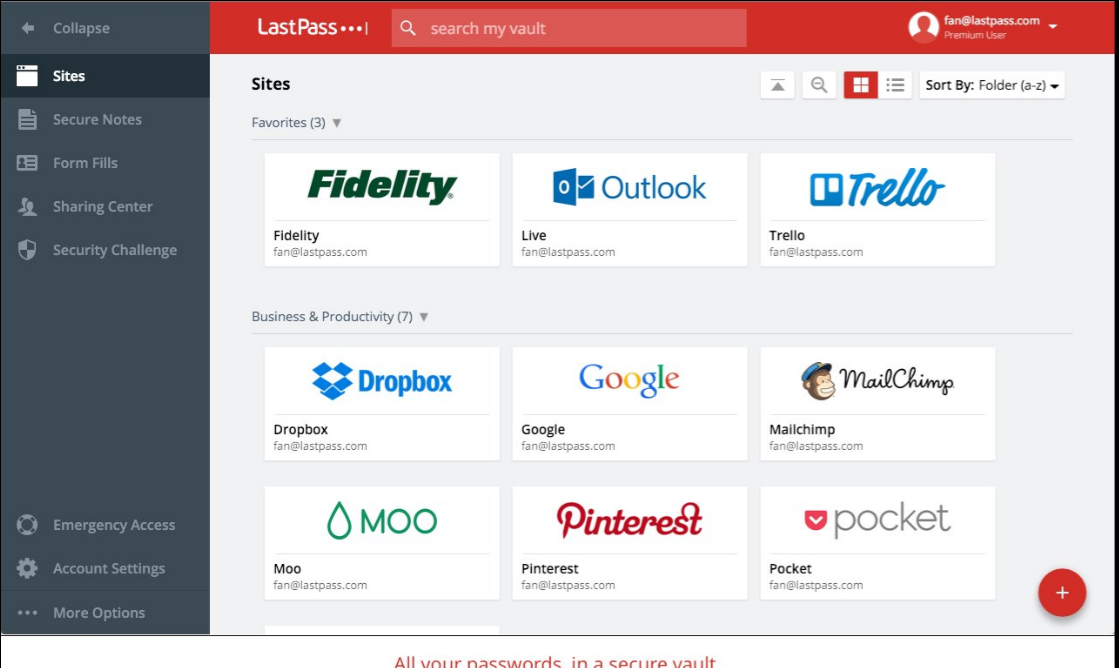1119x668 pixels.
Task: Open Account Settings
Action: (105, 568)
